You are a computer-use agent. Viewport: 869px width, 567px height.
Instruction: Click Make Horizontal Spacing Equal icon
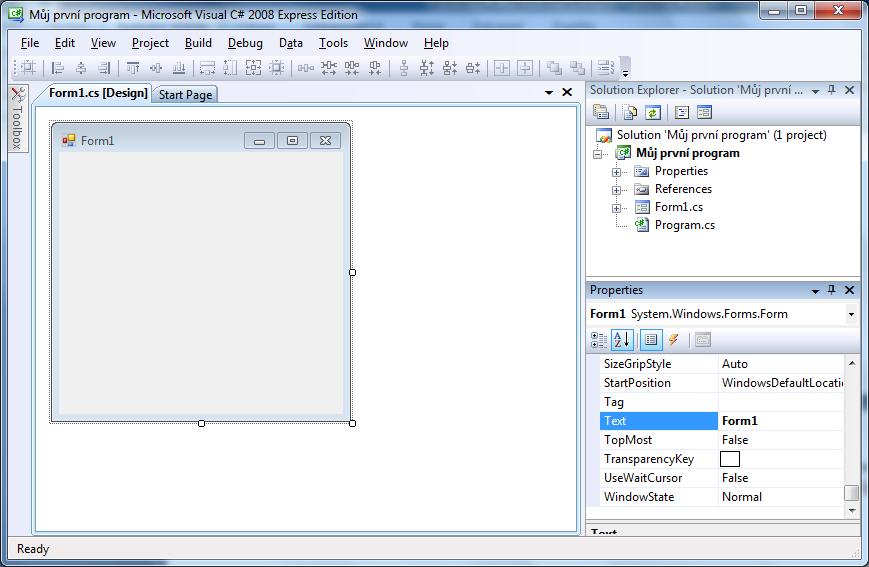305,68
